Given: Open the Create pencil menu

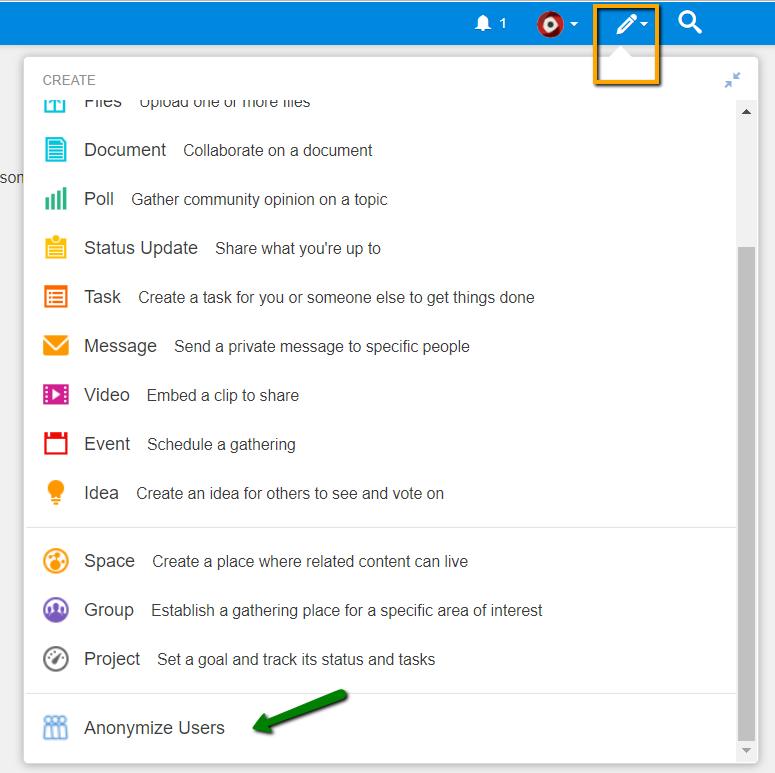Looking at the screenshot, I should (x=627, y=23).
